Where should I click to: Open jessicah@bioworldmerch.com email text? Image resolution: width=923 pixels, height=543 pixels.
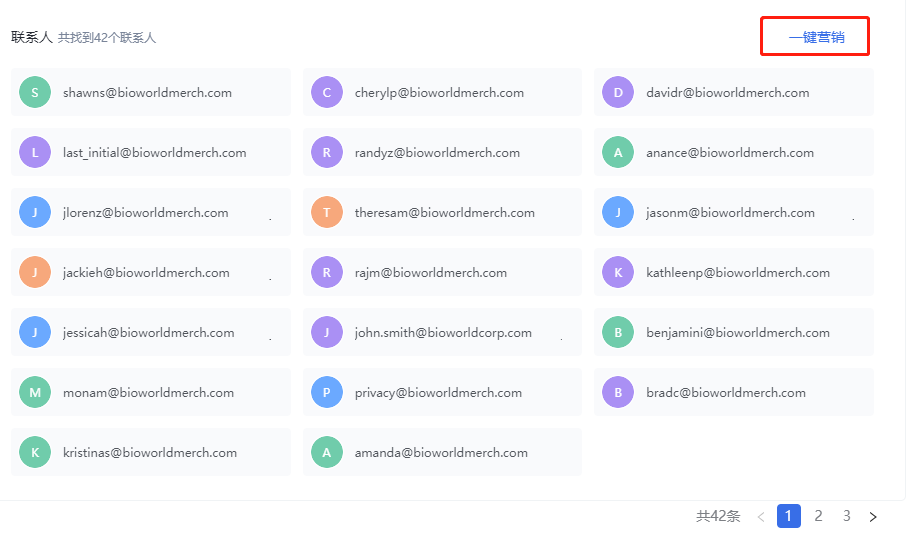pyautogui.click(x=148, y=333)
